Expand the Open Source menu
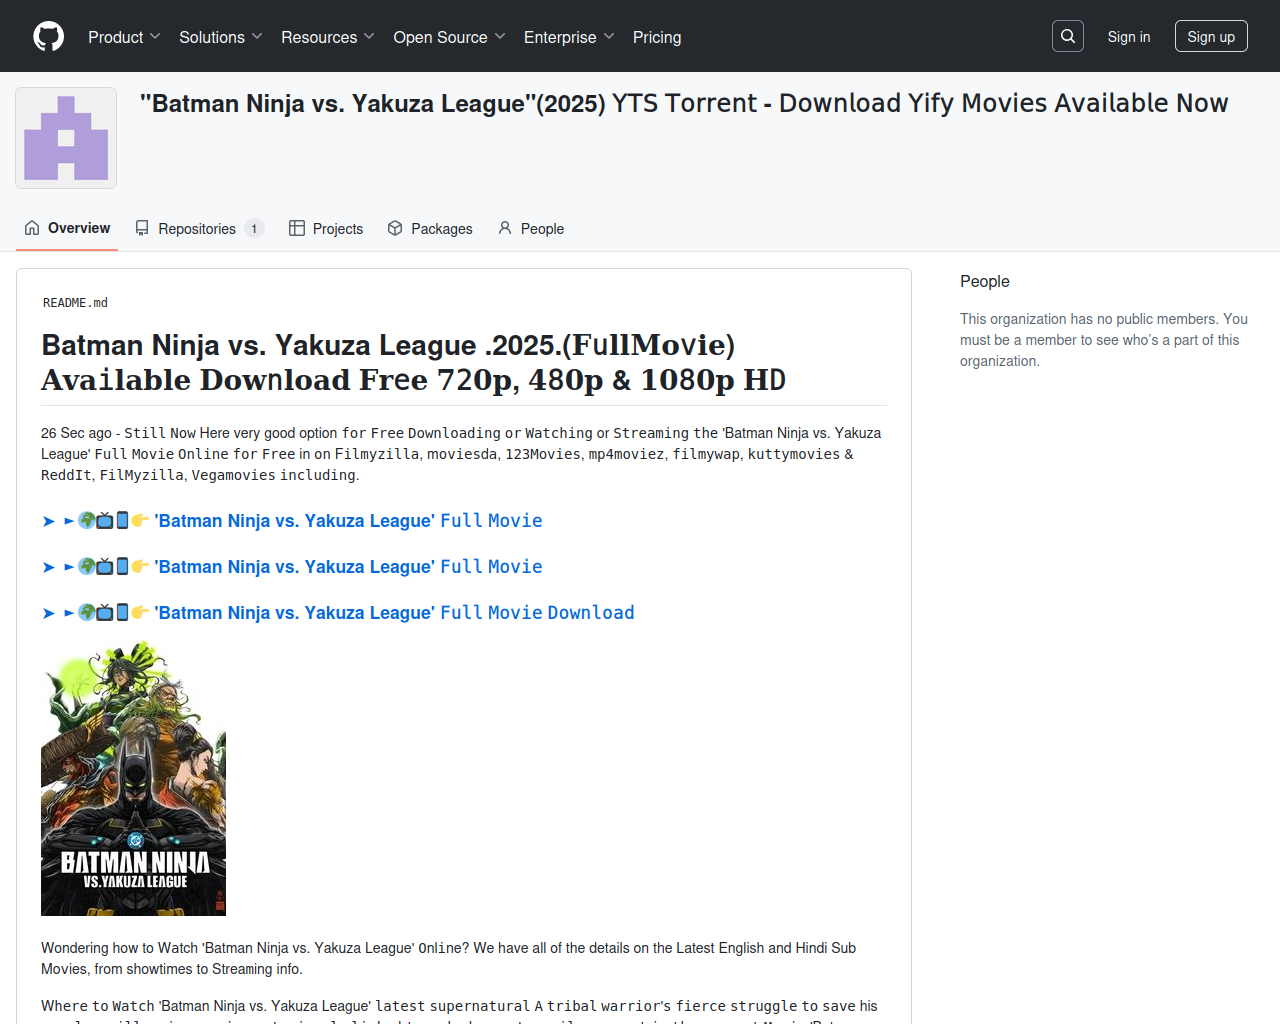 pos(449,37)
